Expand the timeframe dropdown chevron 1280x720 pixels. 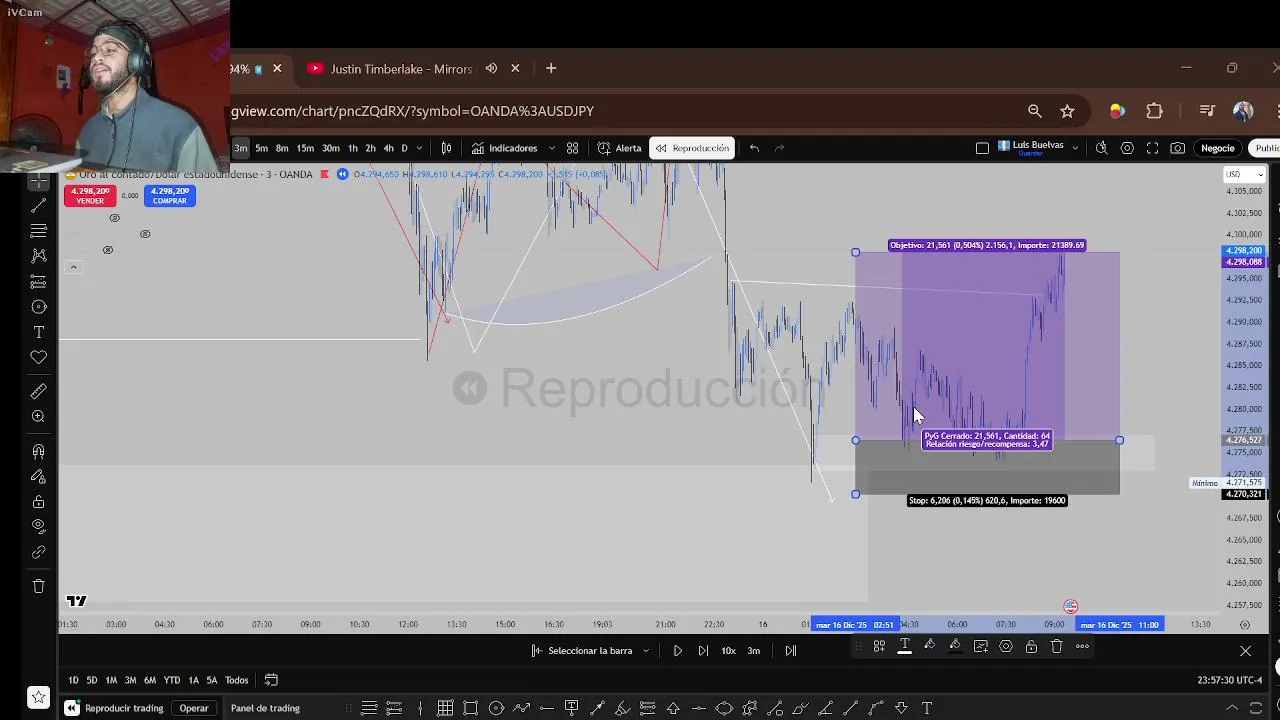419,148
